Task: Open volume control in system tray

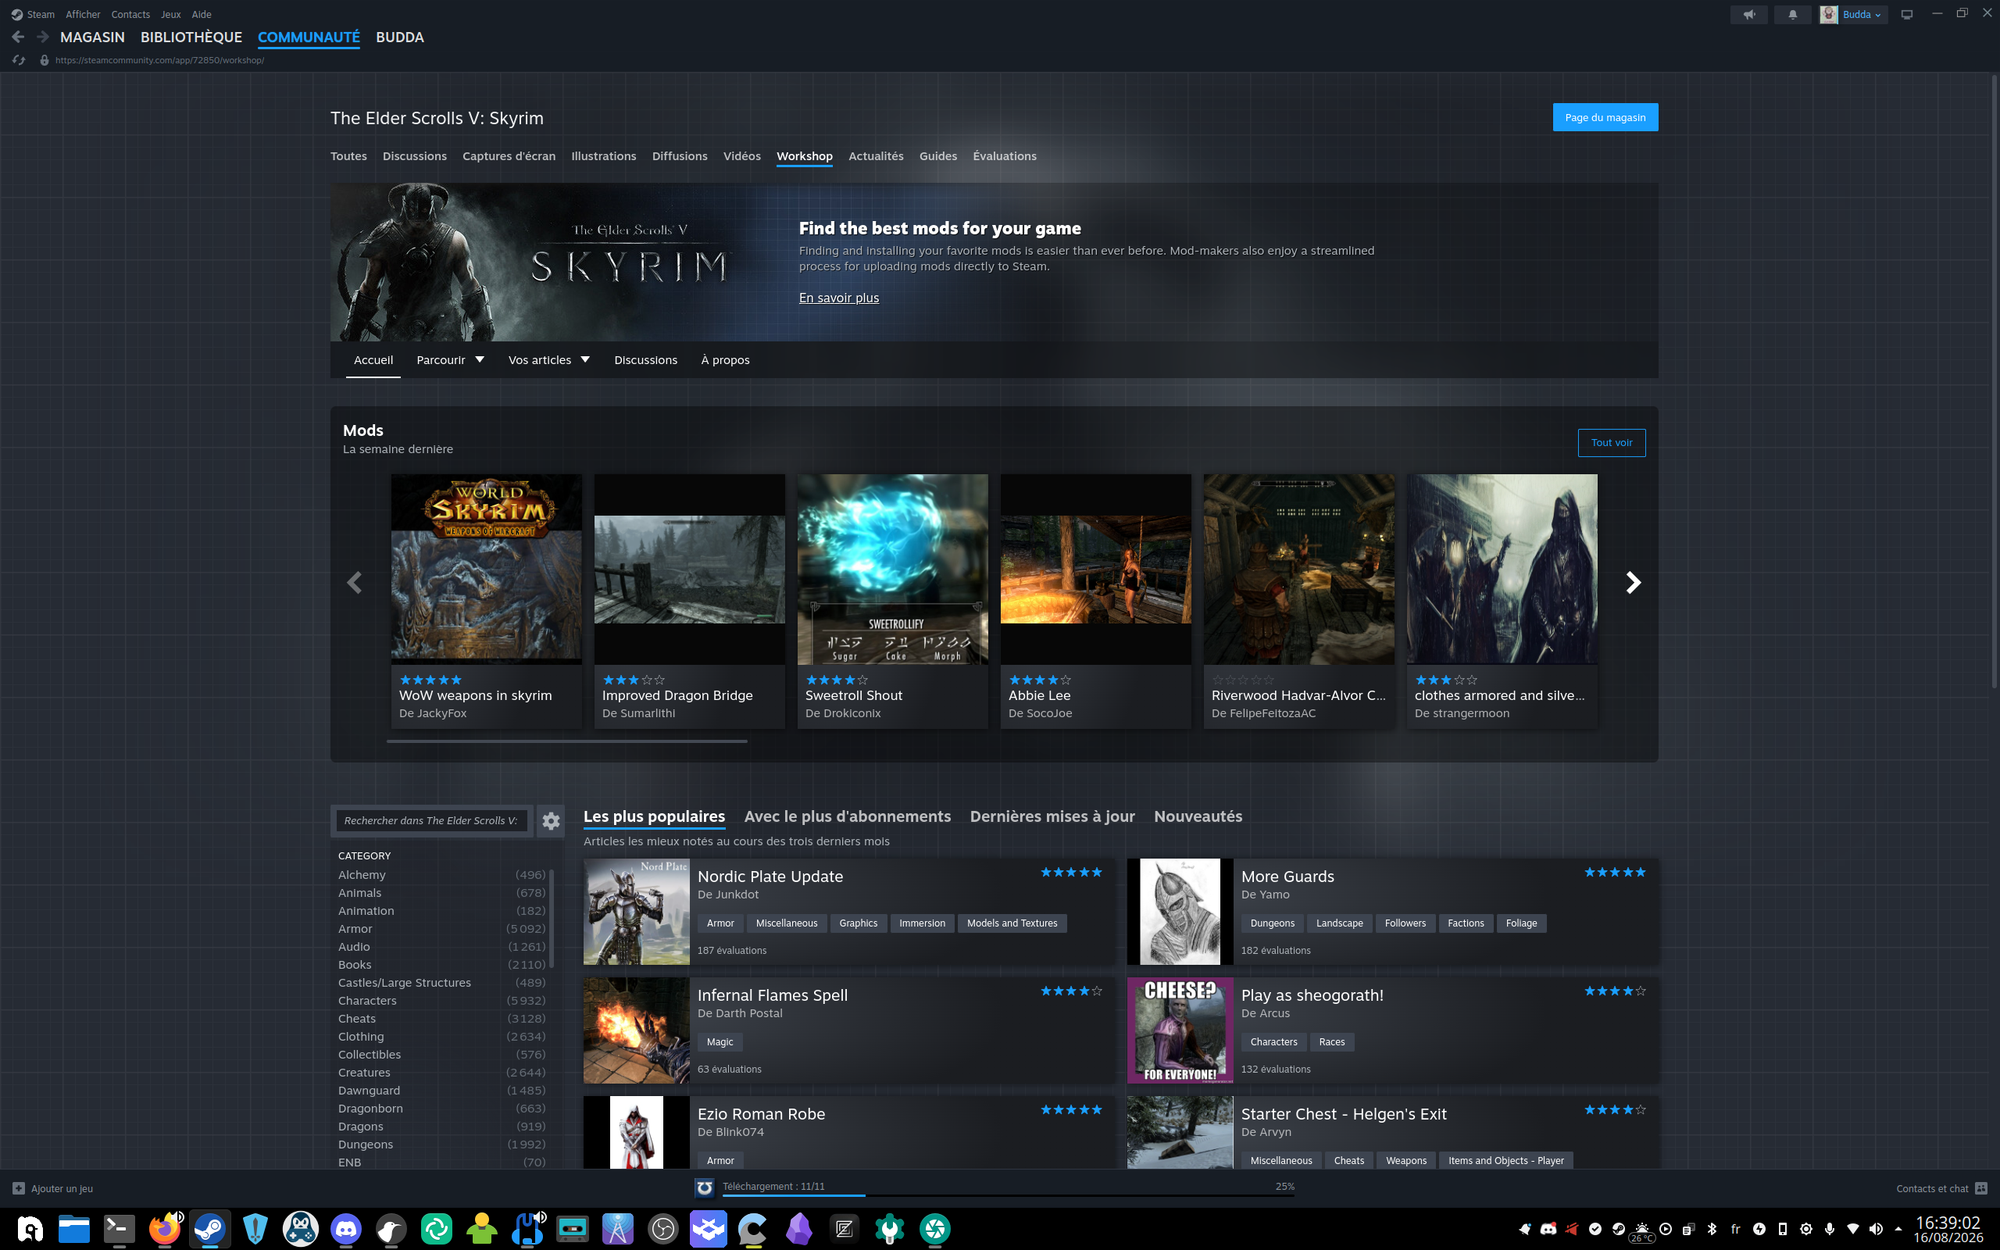Action: pos(1875,1229)
